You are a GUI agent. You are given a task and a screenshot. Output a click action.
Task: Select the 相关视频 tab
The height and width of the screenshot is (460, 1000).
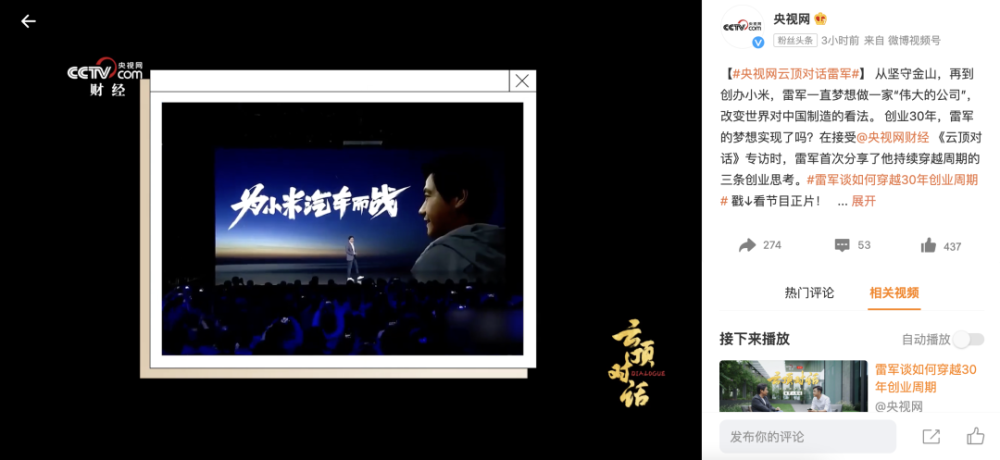[x=894, y=293]
